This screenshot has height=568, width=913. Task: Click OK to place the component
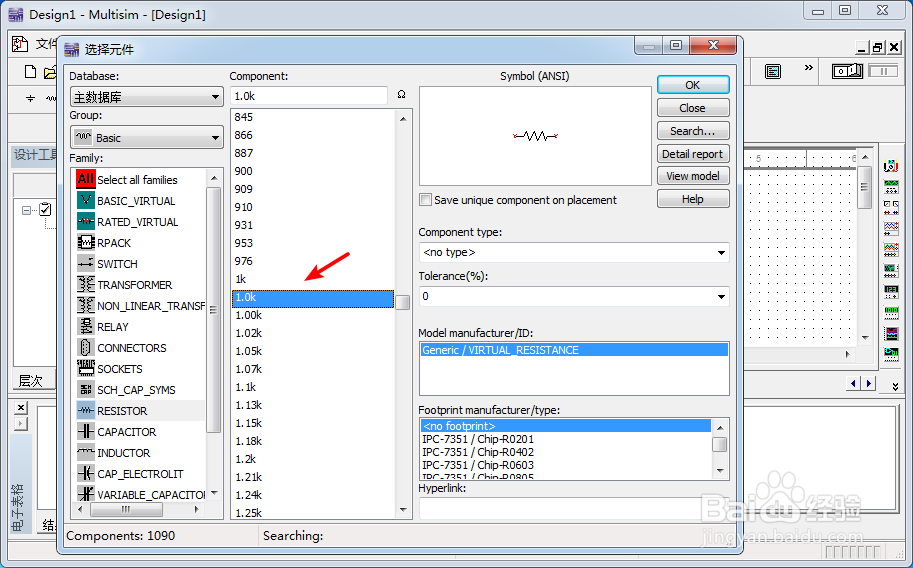pyautogui.click(x=692, y=84)
